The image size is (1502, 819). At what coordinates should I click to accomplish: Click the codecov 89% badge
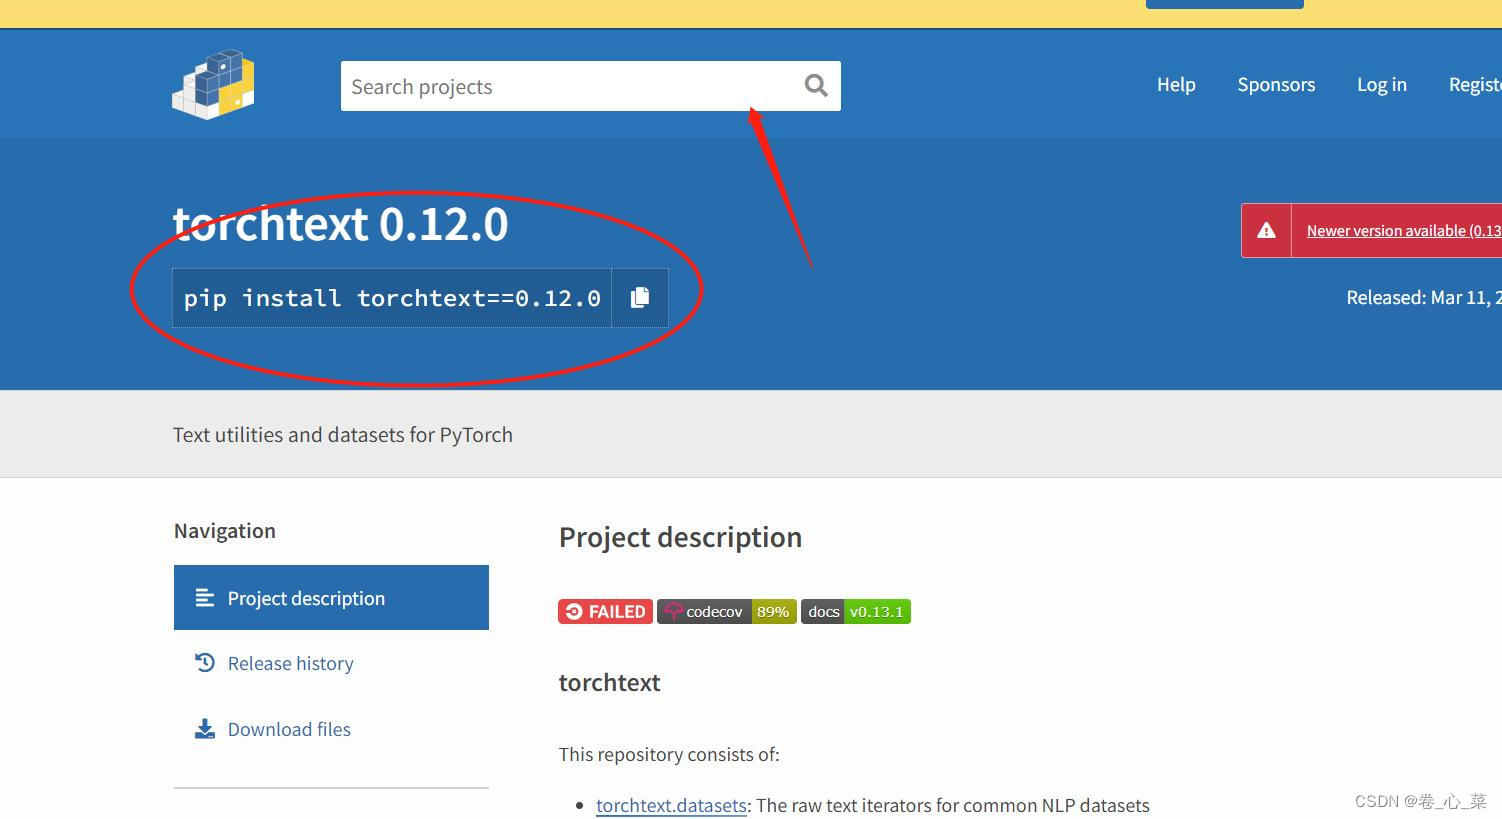coord(727,612)
